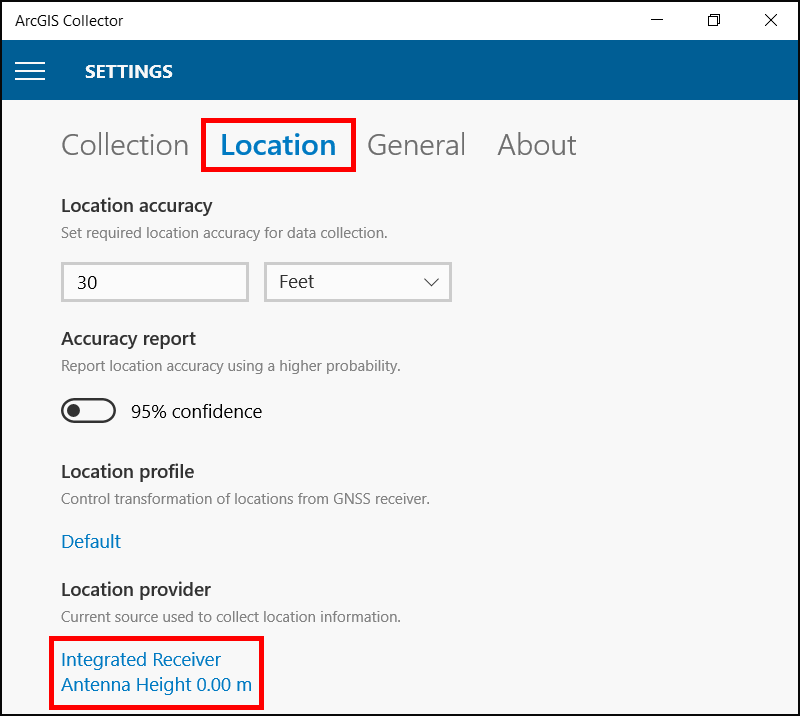
Task: Open the hamburger navigation menu
Action: pyautogui.click(x=30, y=71)
